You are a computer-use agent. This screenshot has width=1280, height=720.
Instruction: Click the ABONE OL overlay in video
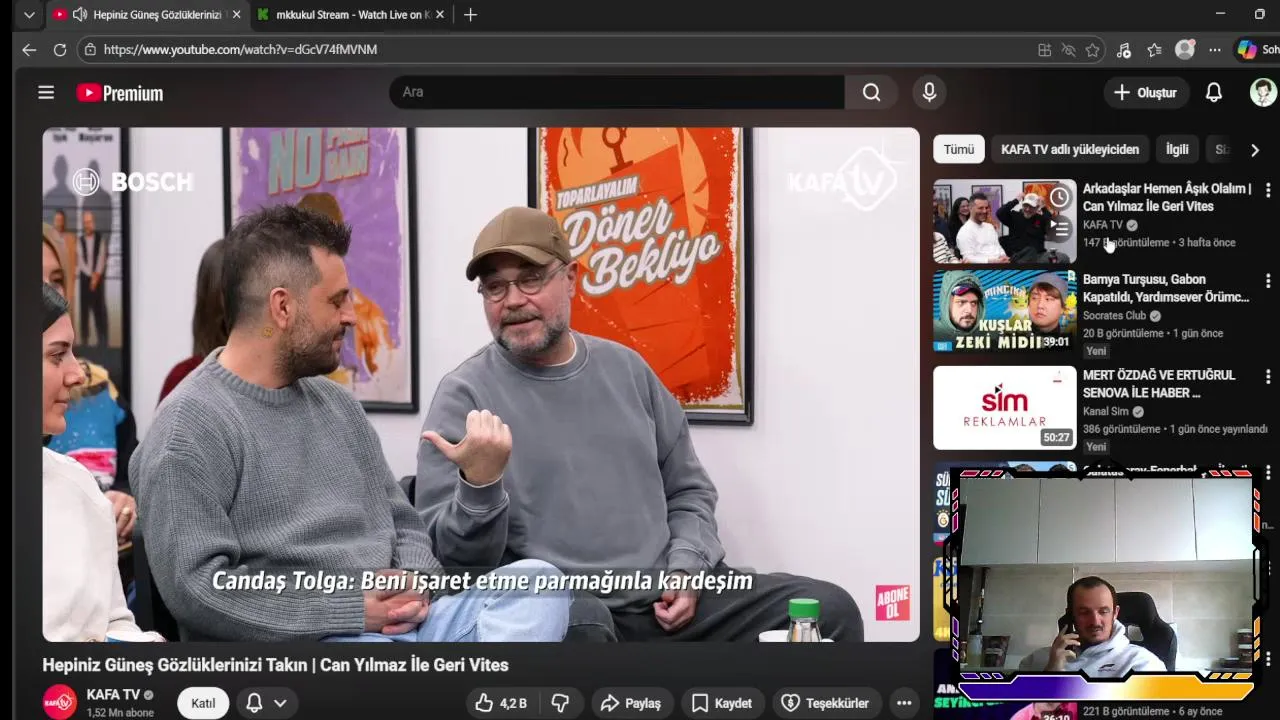coord(892,603)
